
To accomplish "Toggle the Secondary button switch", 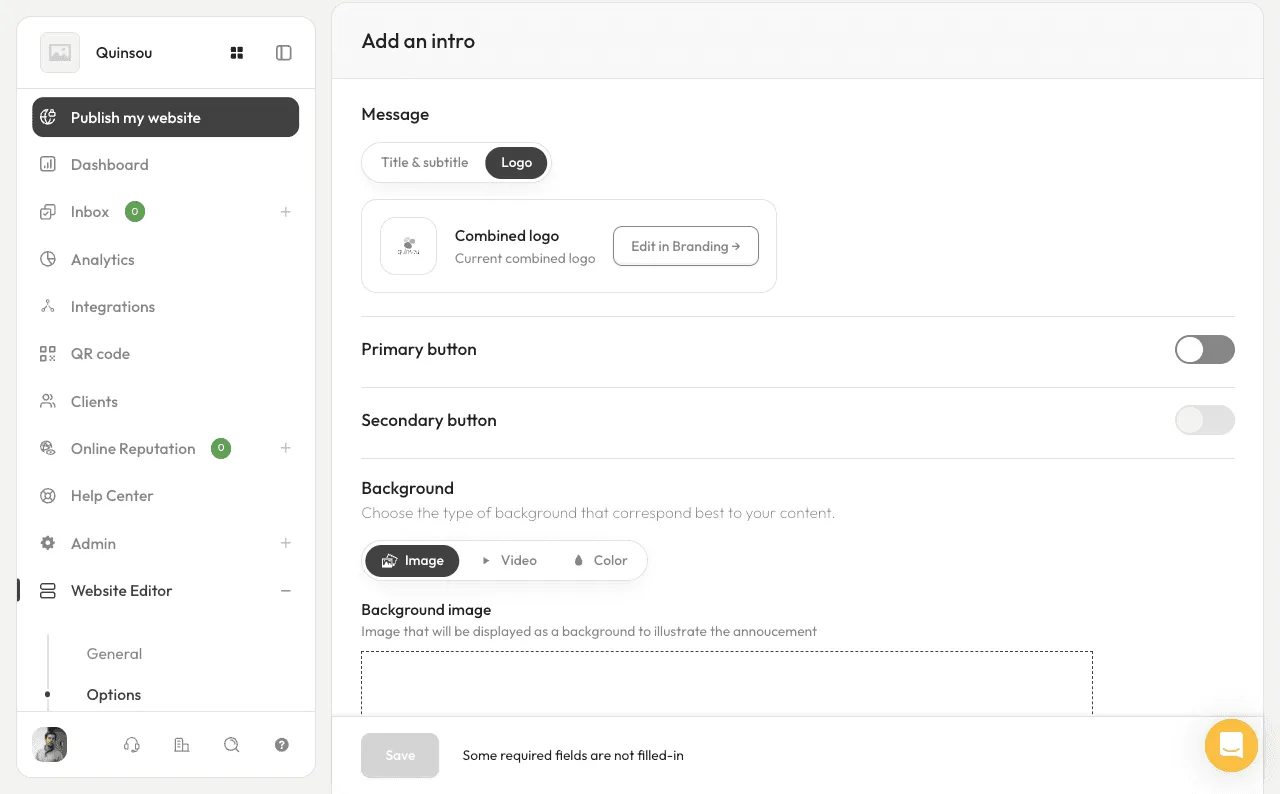I will 1205,420.
